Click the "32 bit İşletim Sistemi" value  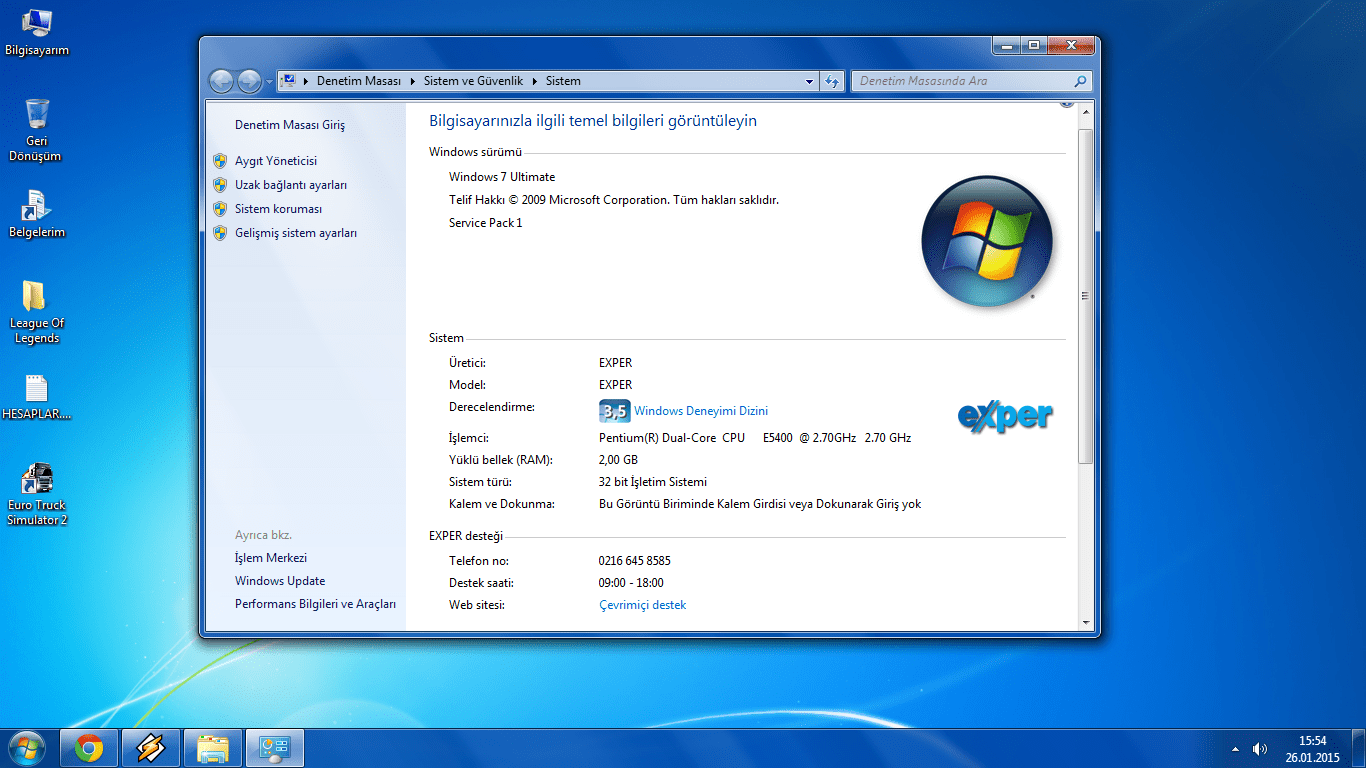coord(653,482)
